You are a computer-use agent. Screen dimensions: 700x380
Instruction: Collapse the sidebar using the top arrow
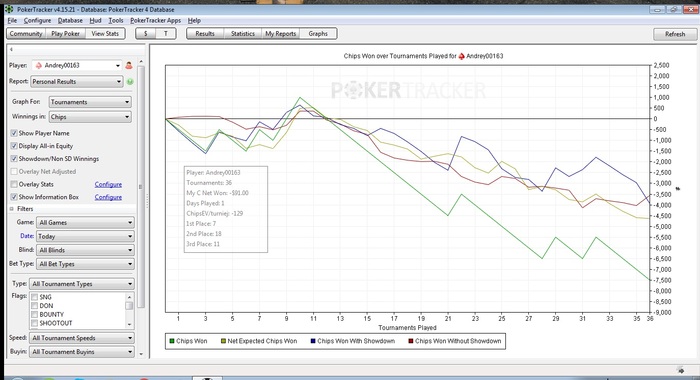(11, 50)
